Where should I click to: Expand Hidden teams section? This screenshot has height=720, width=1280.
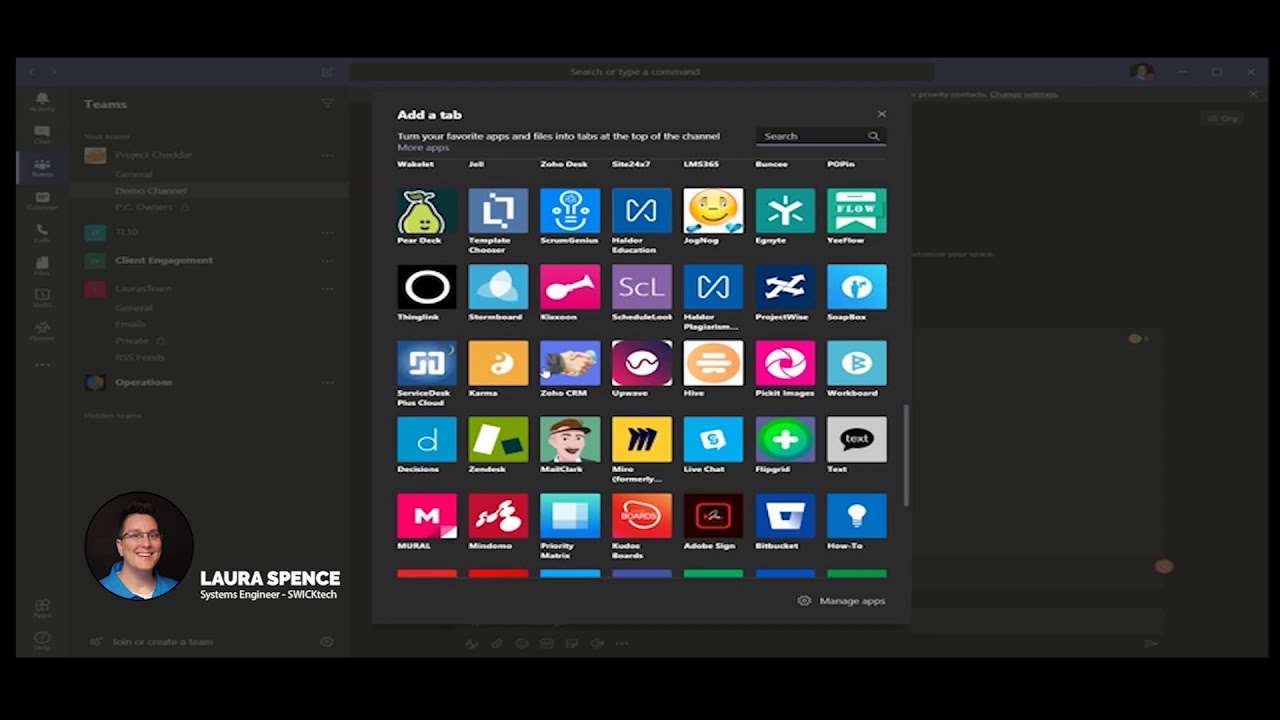(113, 416)
